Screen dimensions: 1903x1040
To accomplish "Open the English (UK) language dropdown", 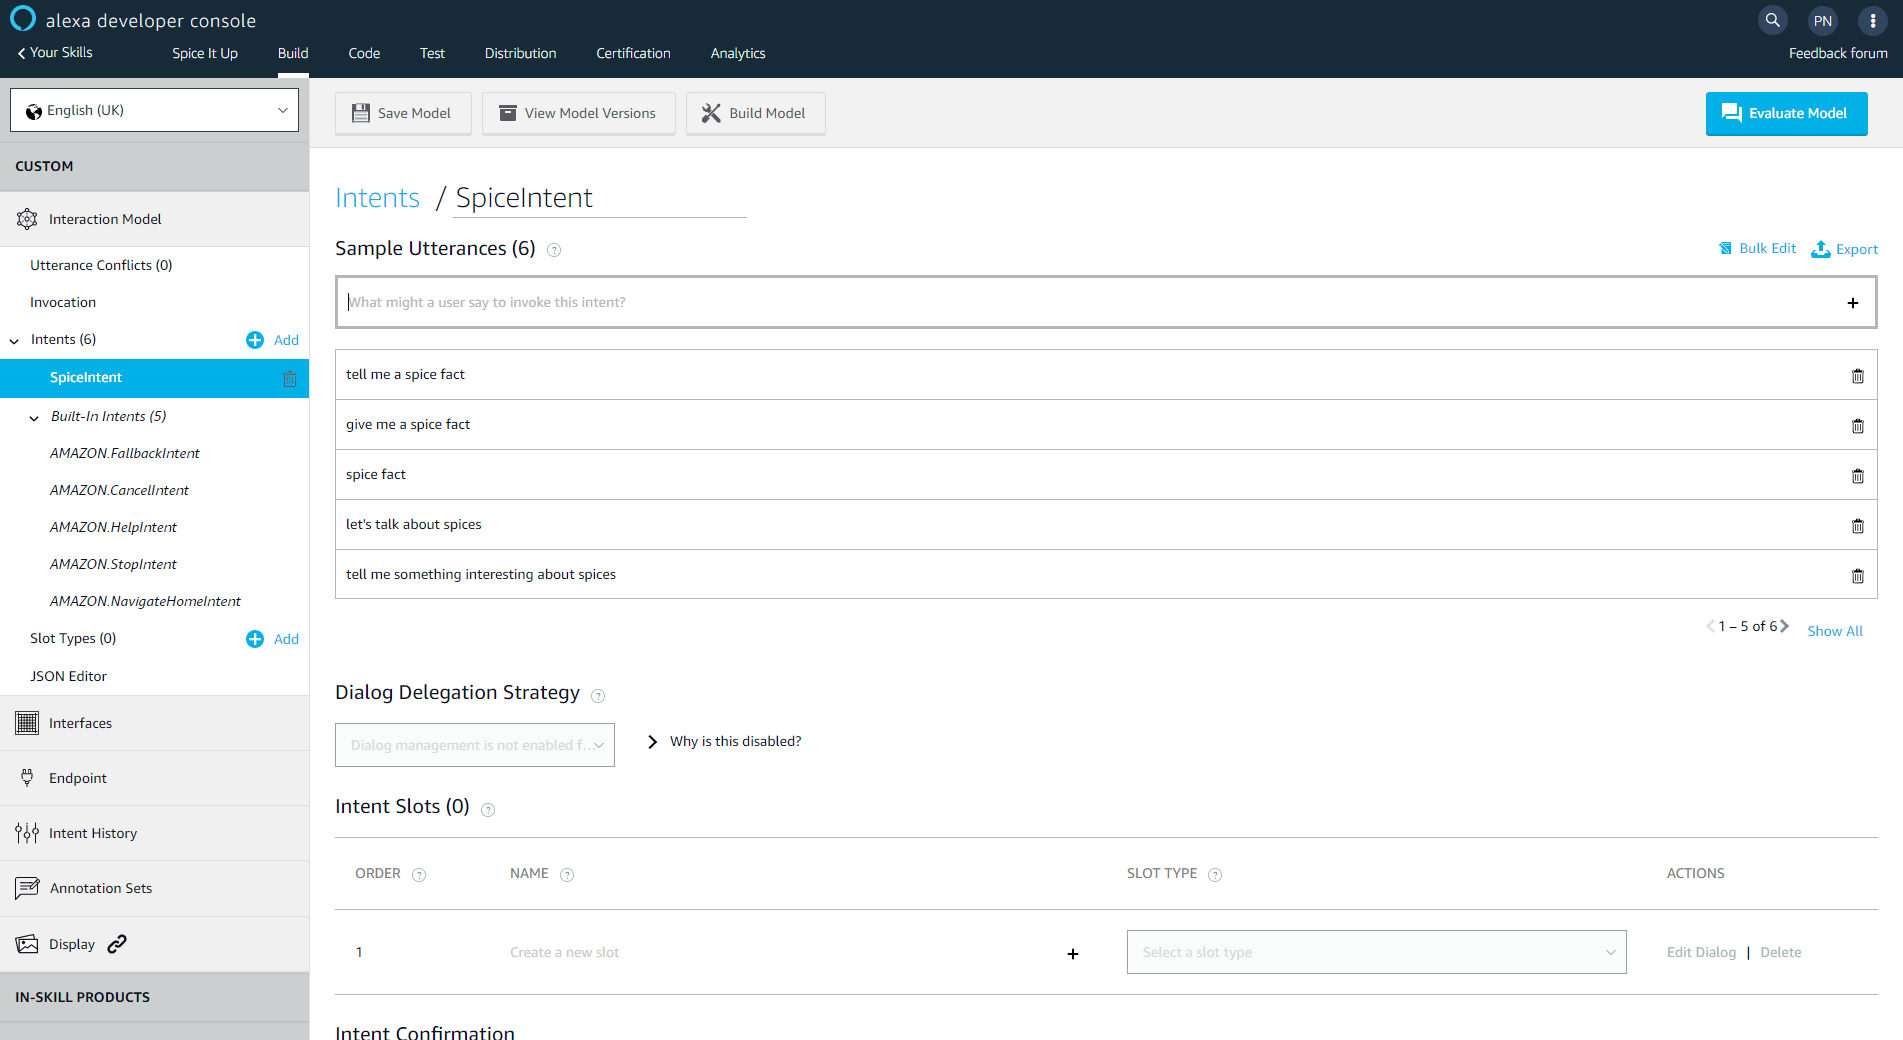I will click(x=155, y=110).
